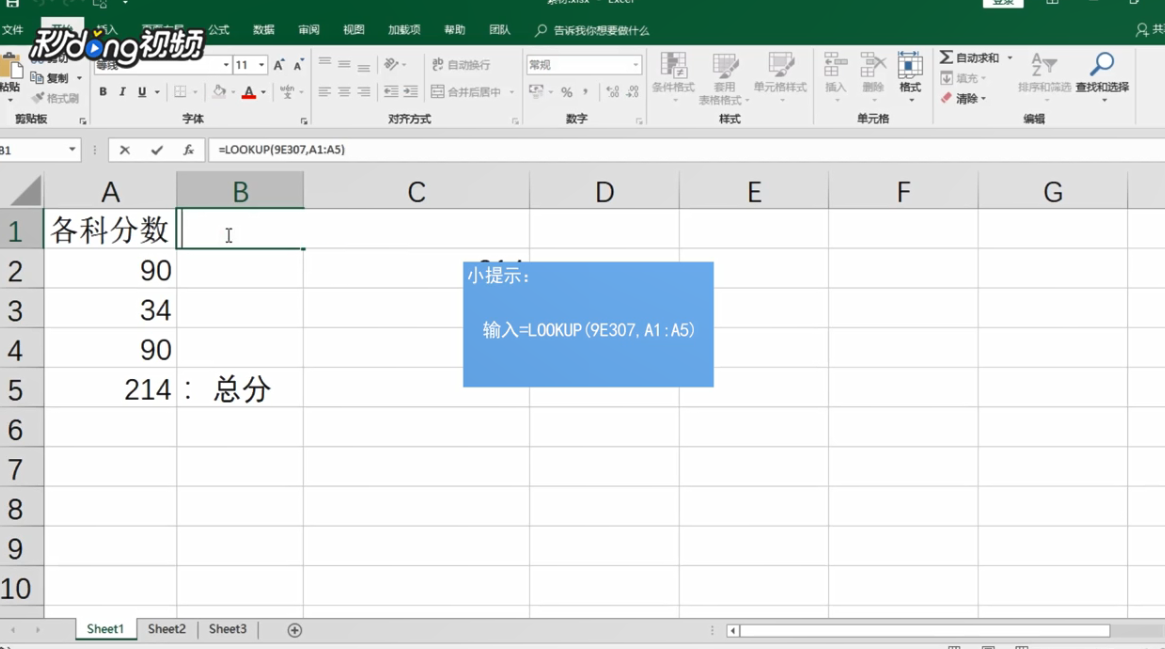Screen dimensions: 1165x649
Task: Click the text orientation icon
Action: (392, 65)
